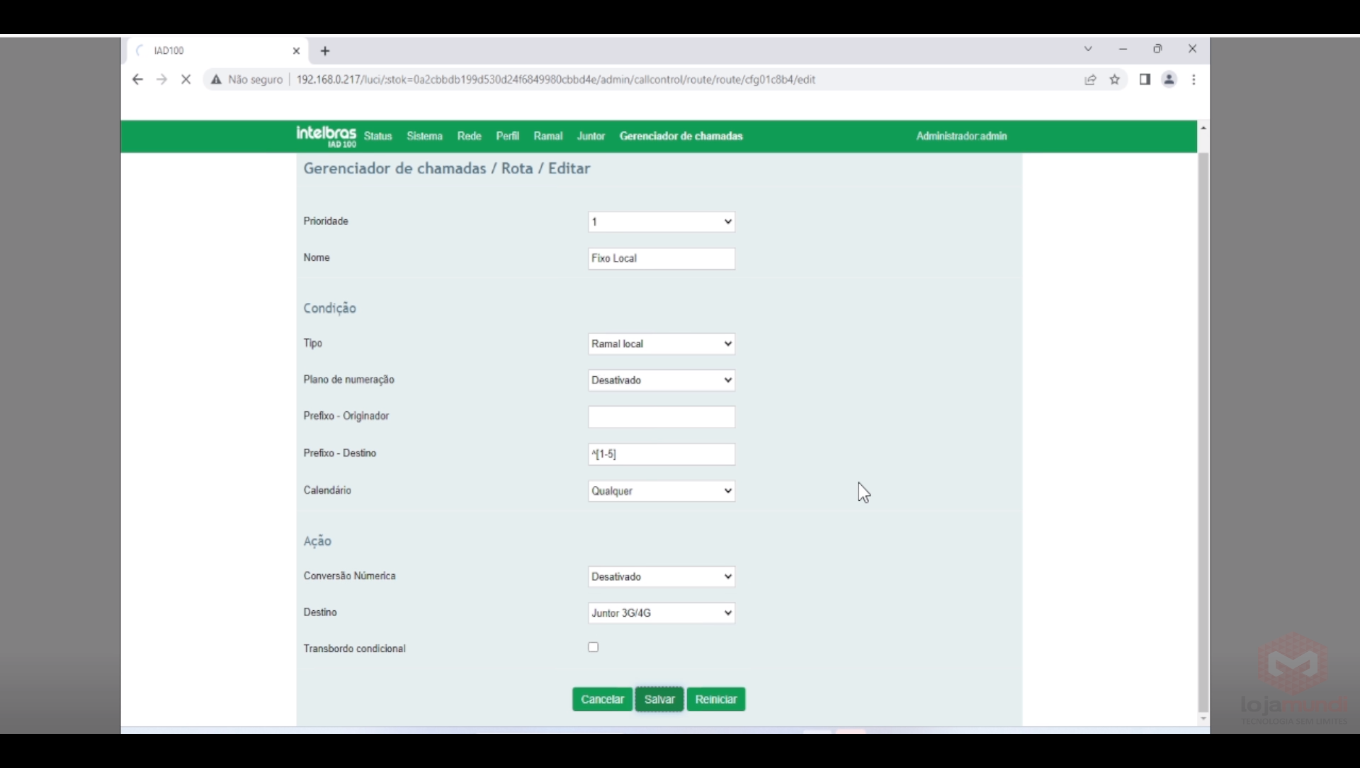This screenshot has width=1360, height=768.
Task: Click the Reiniciar button
Action: pyautogui.click(x=716, y=699)
